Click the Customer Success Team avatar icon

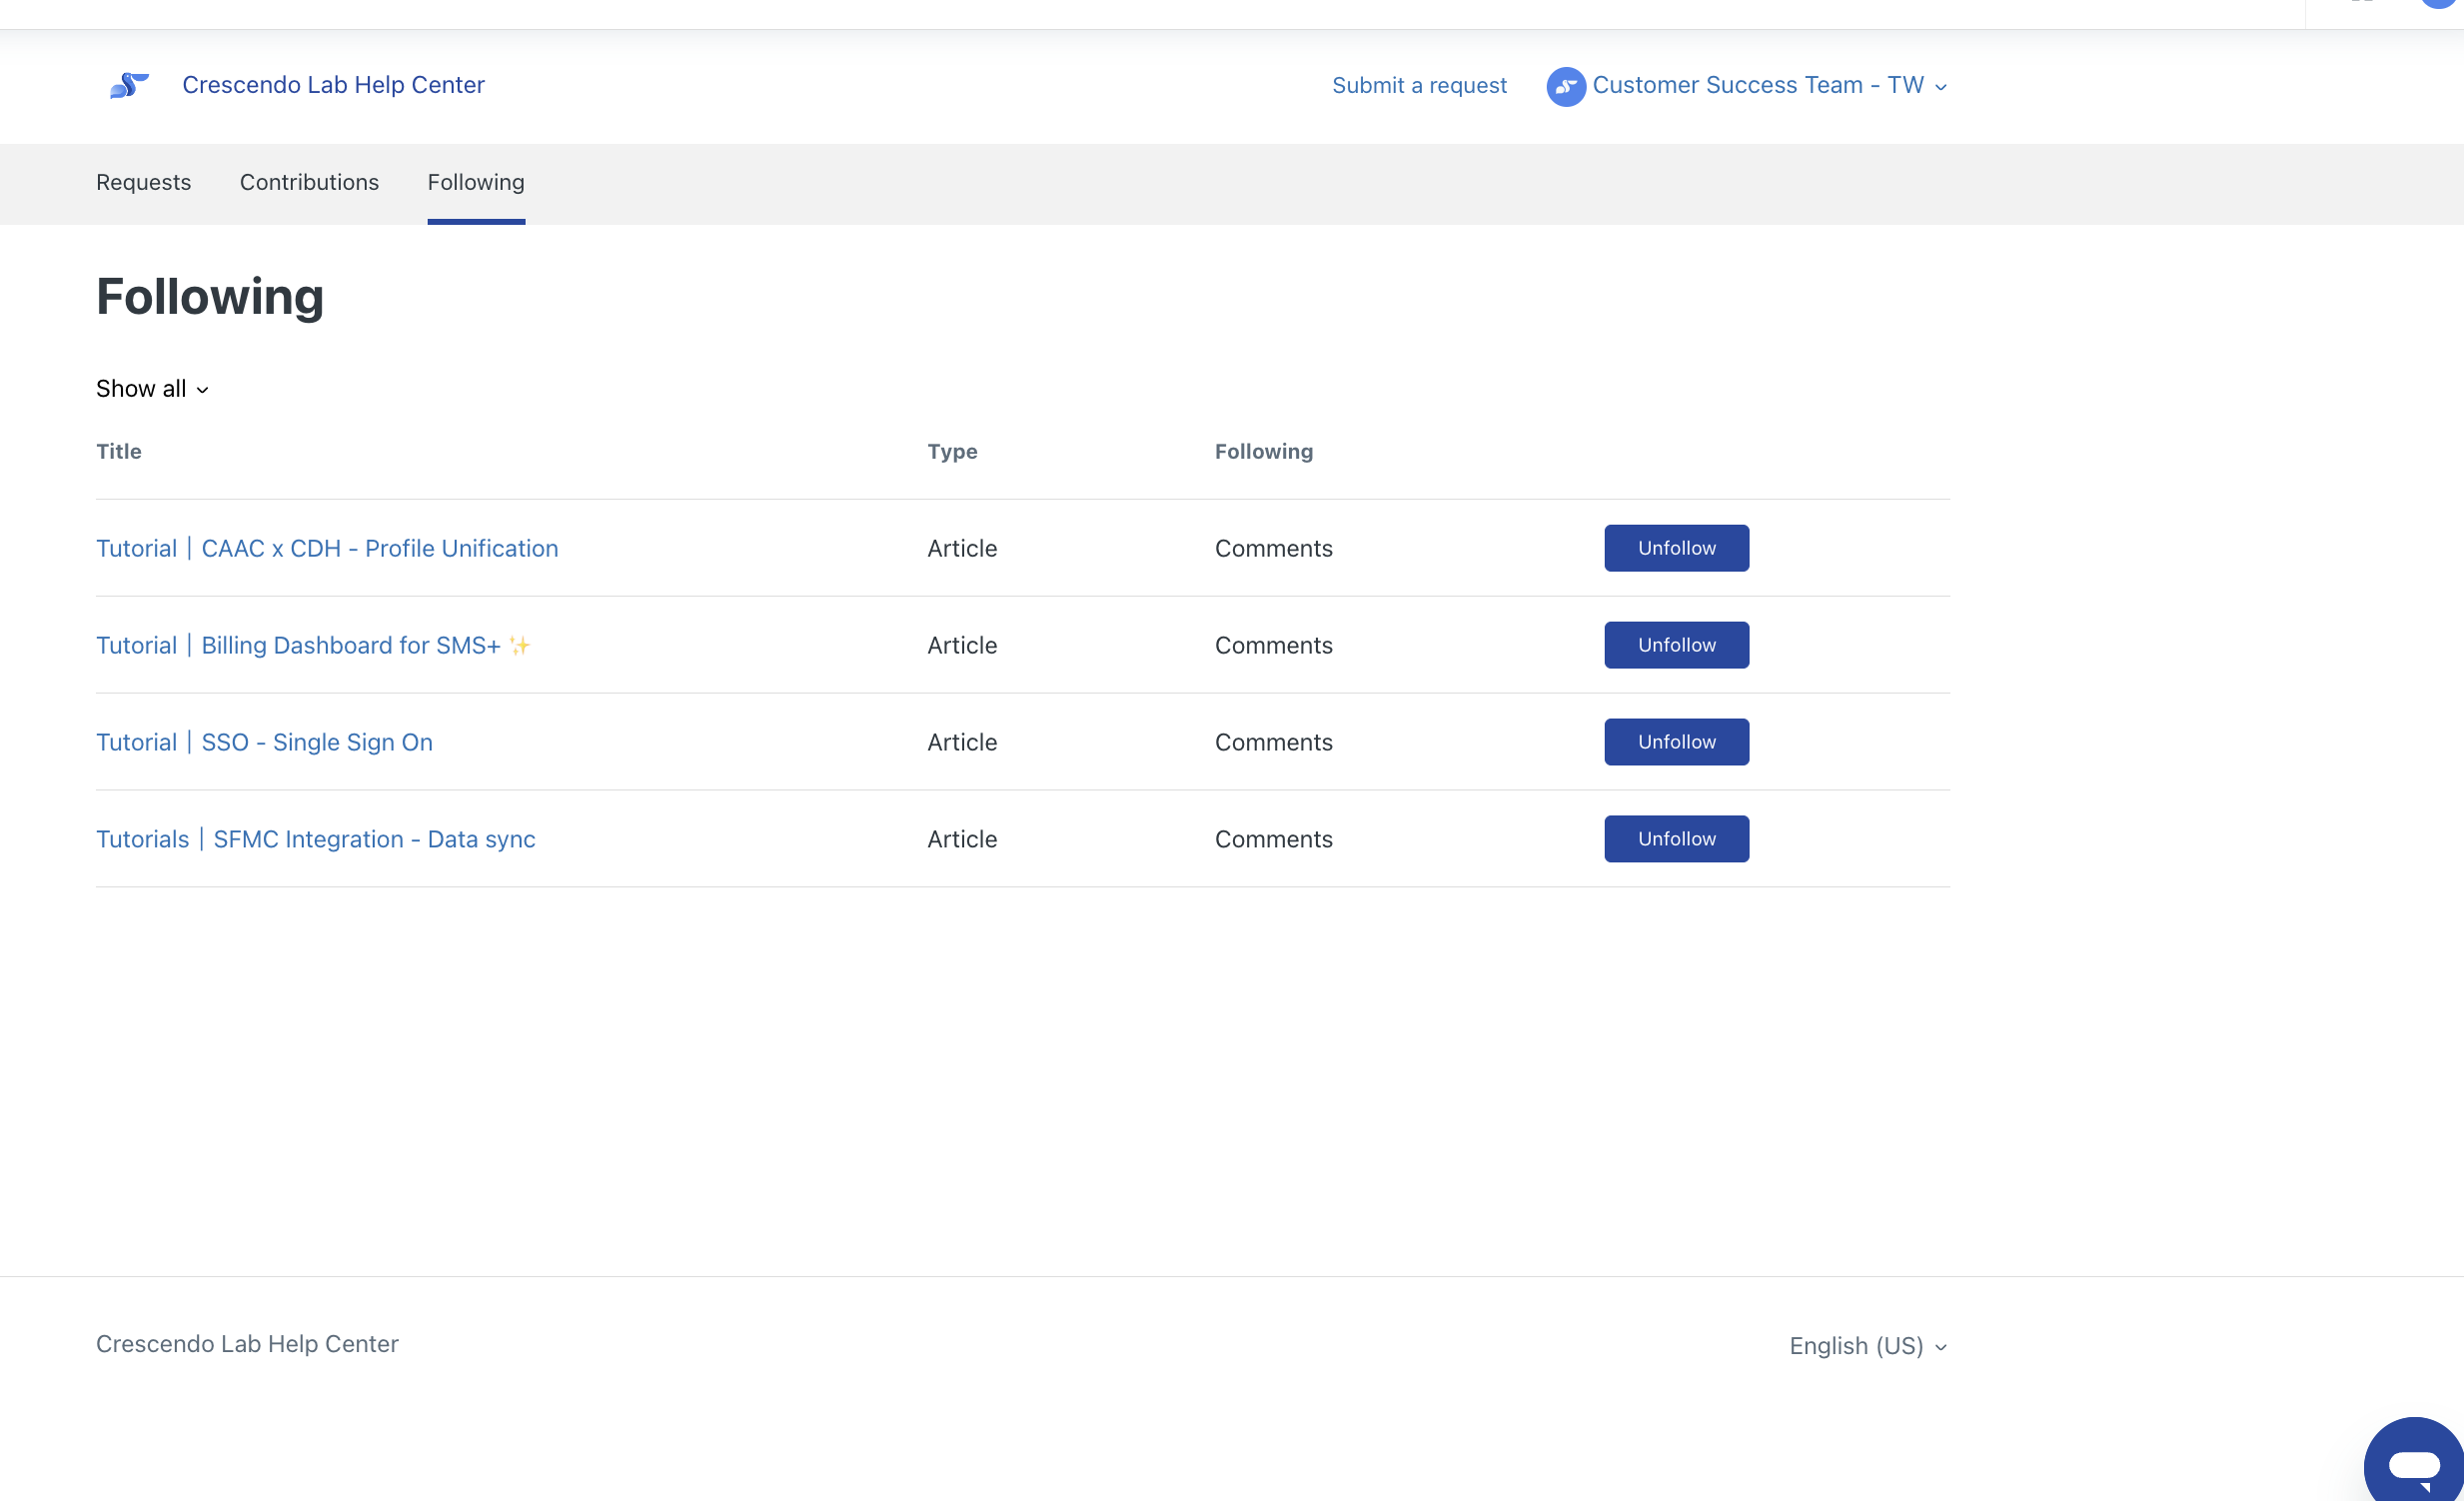(x=1565, y=87)
